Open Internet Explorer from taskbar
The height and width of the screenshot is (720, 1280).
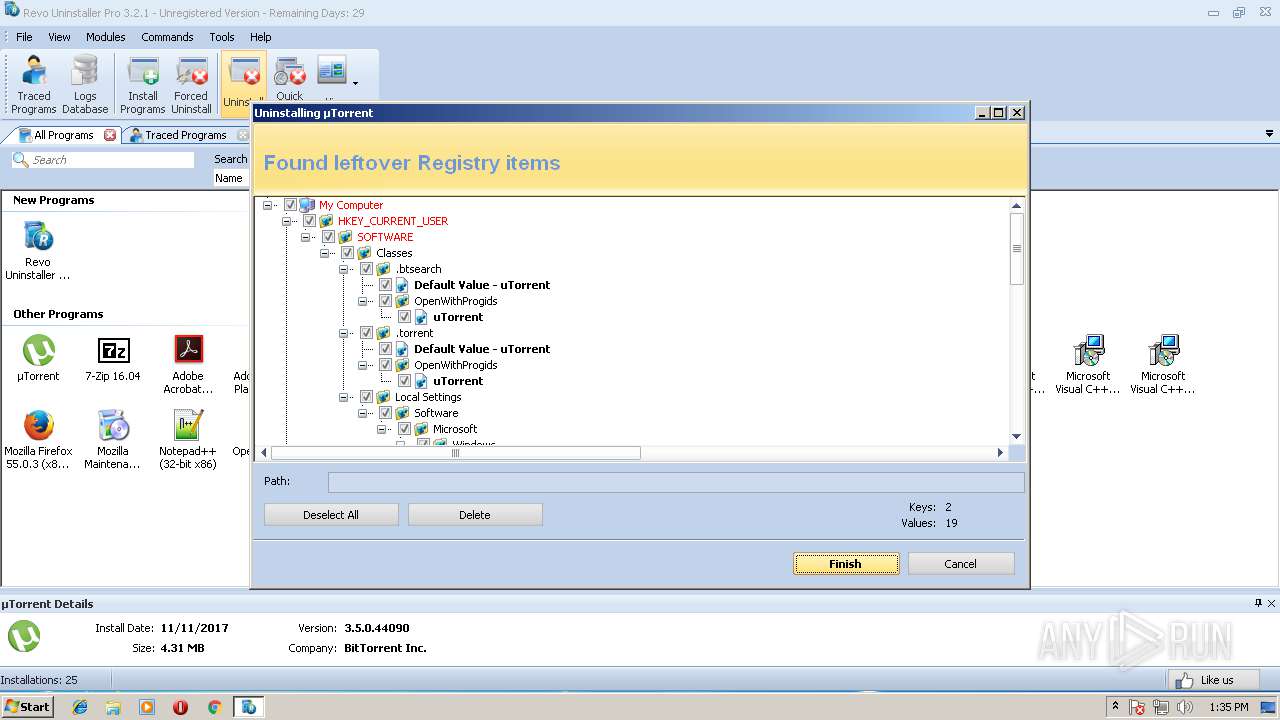click(80, 707)
